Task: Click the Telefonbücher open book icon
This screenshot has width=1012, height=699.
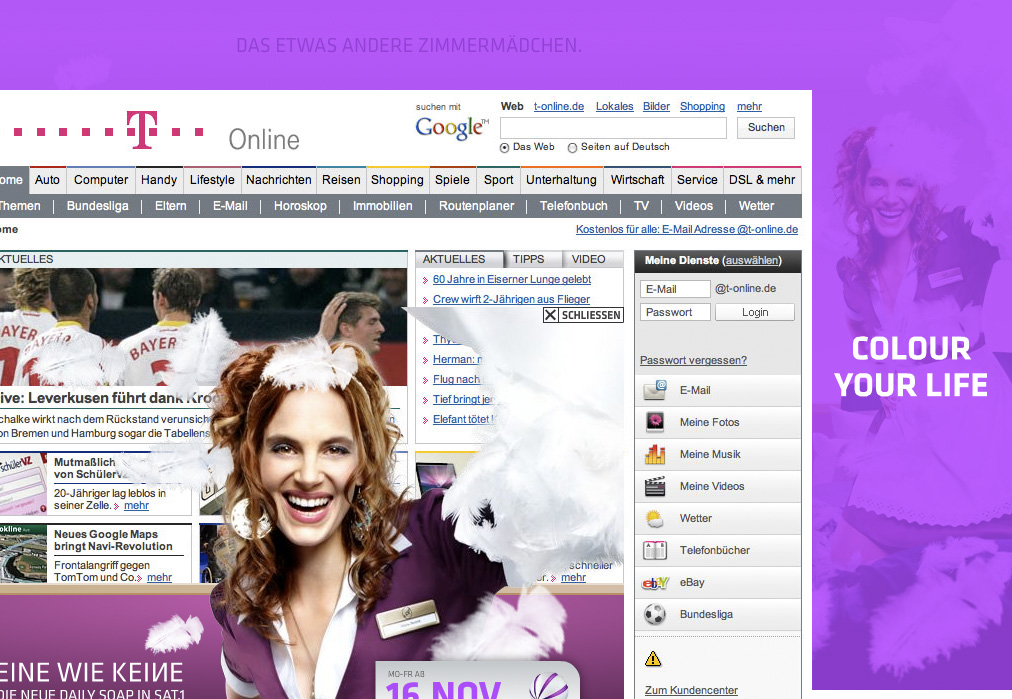Action: [654, 551]
